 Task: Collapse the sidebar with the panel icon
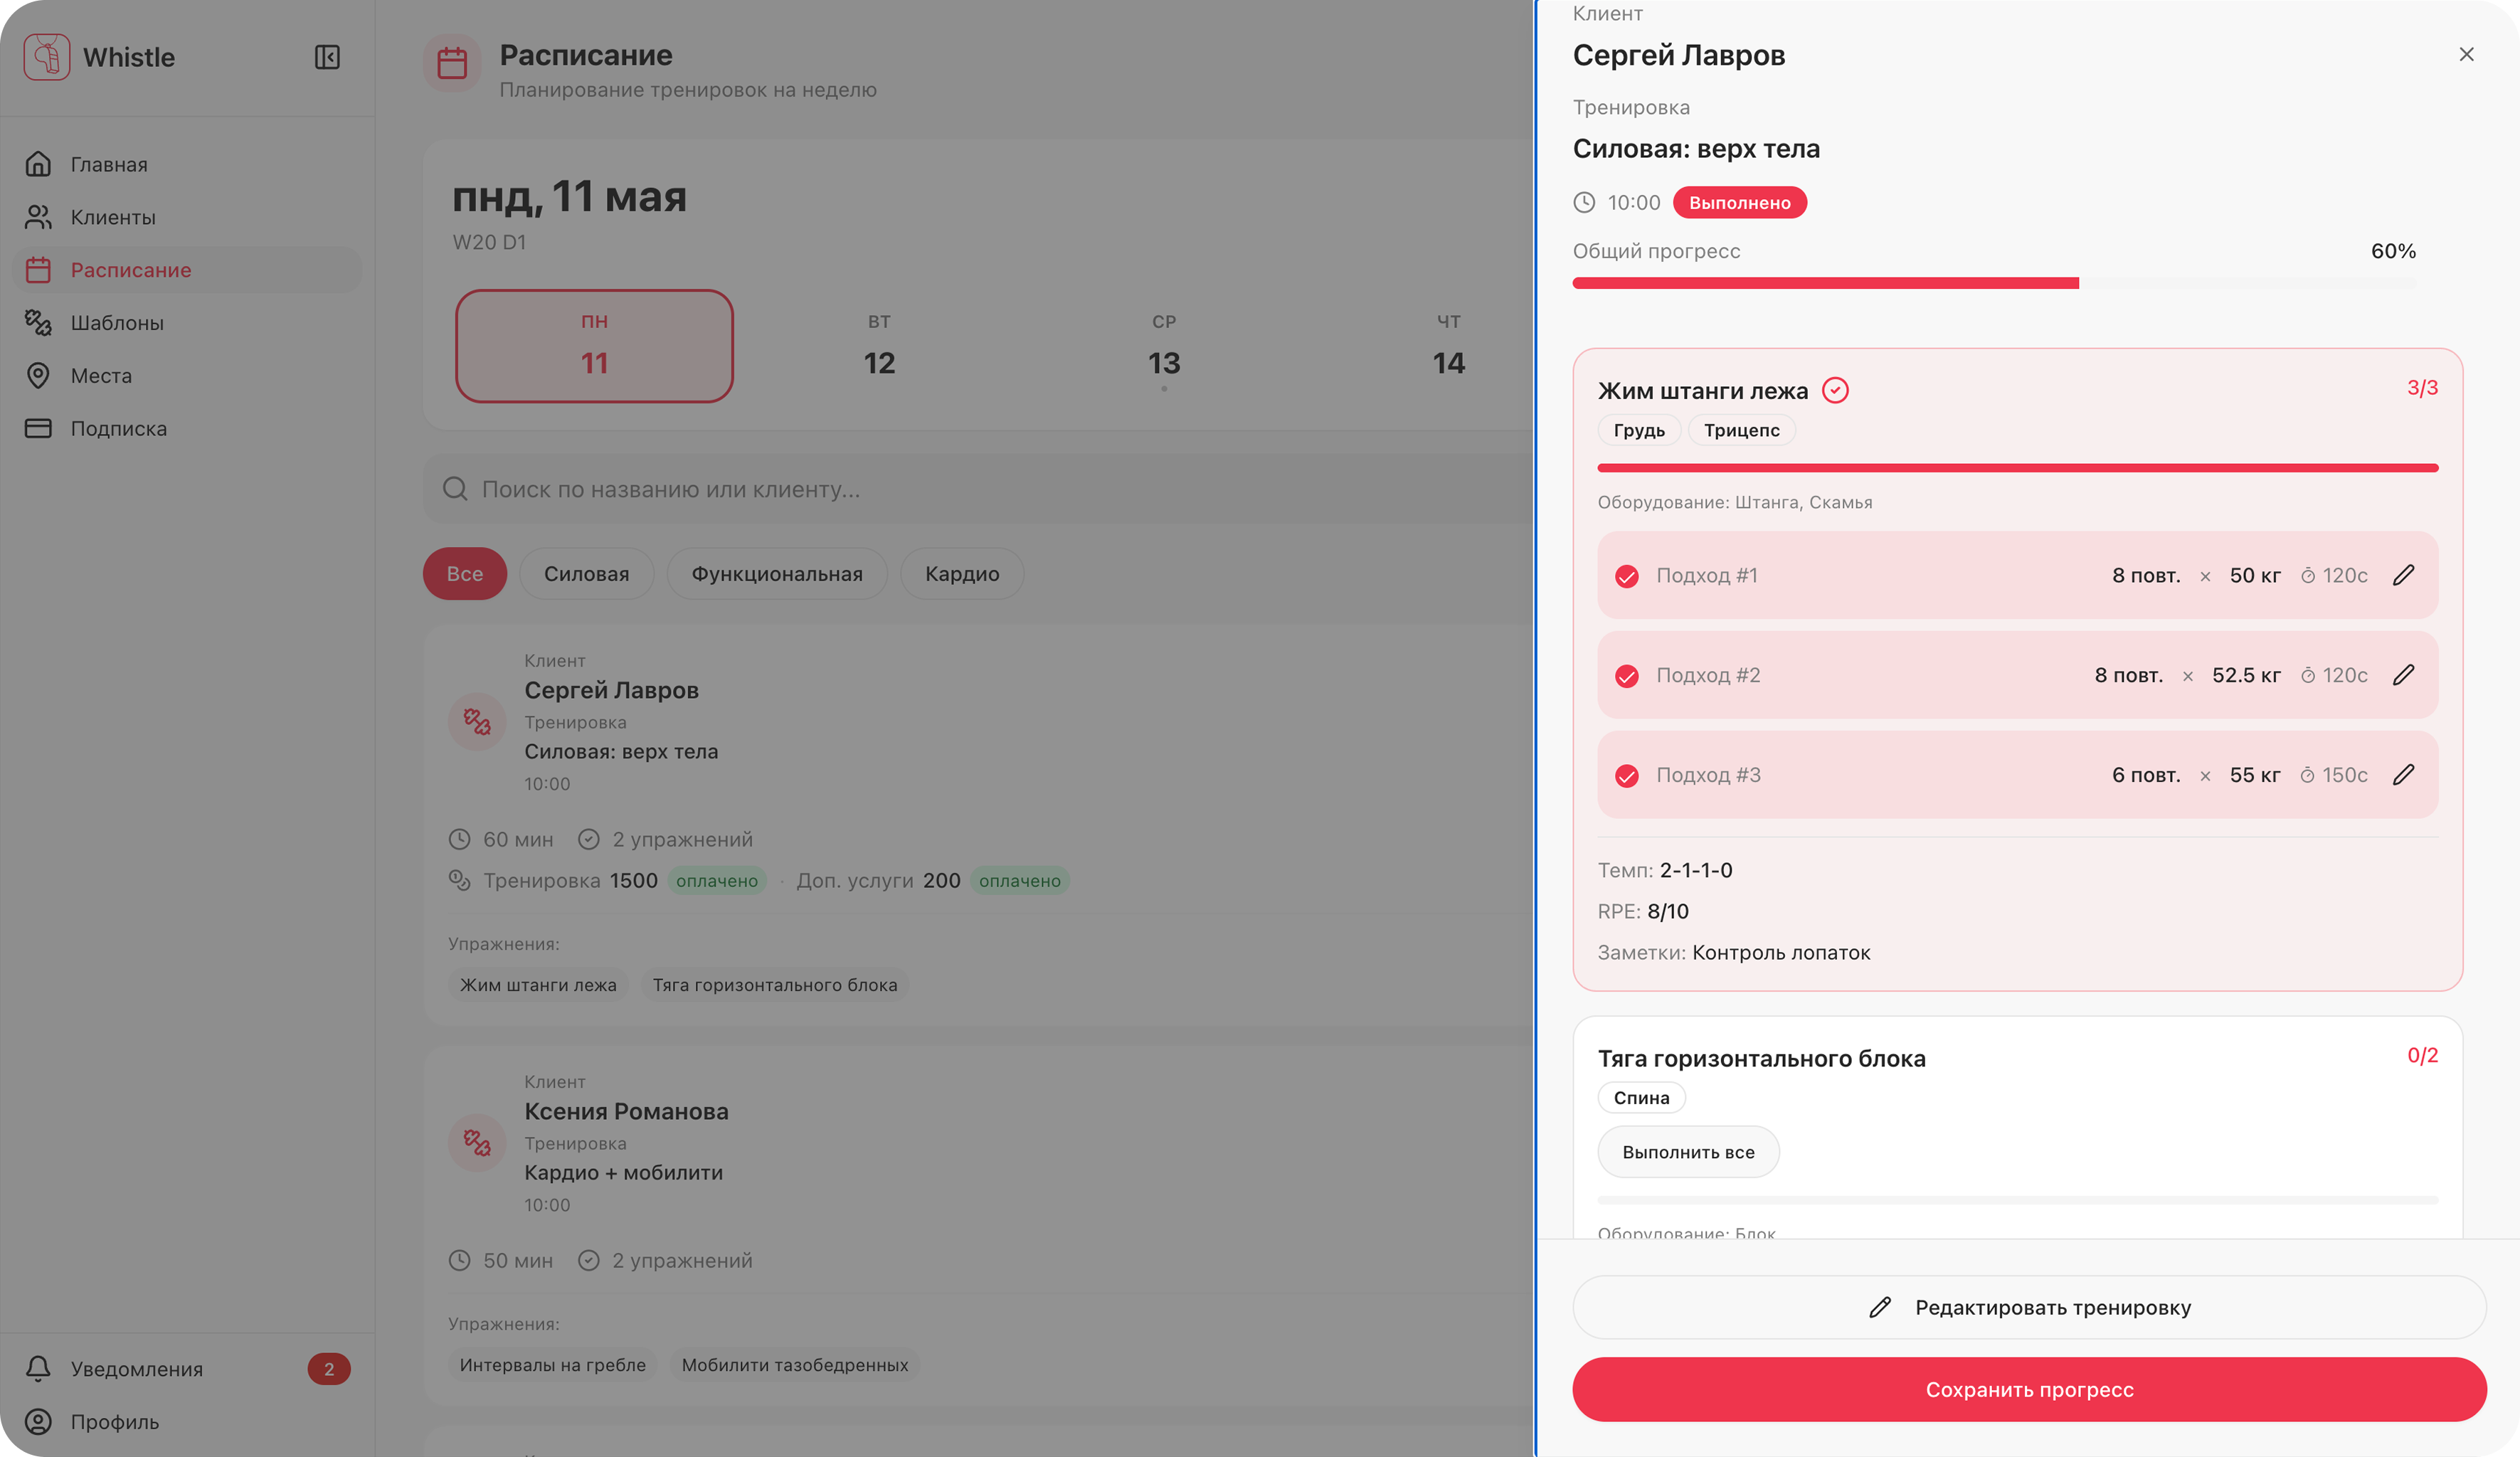click(327, 57)
